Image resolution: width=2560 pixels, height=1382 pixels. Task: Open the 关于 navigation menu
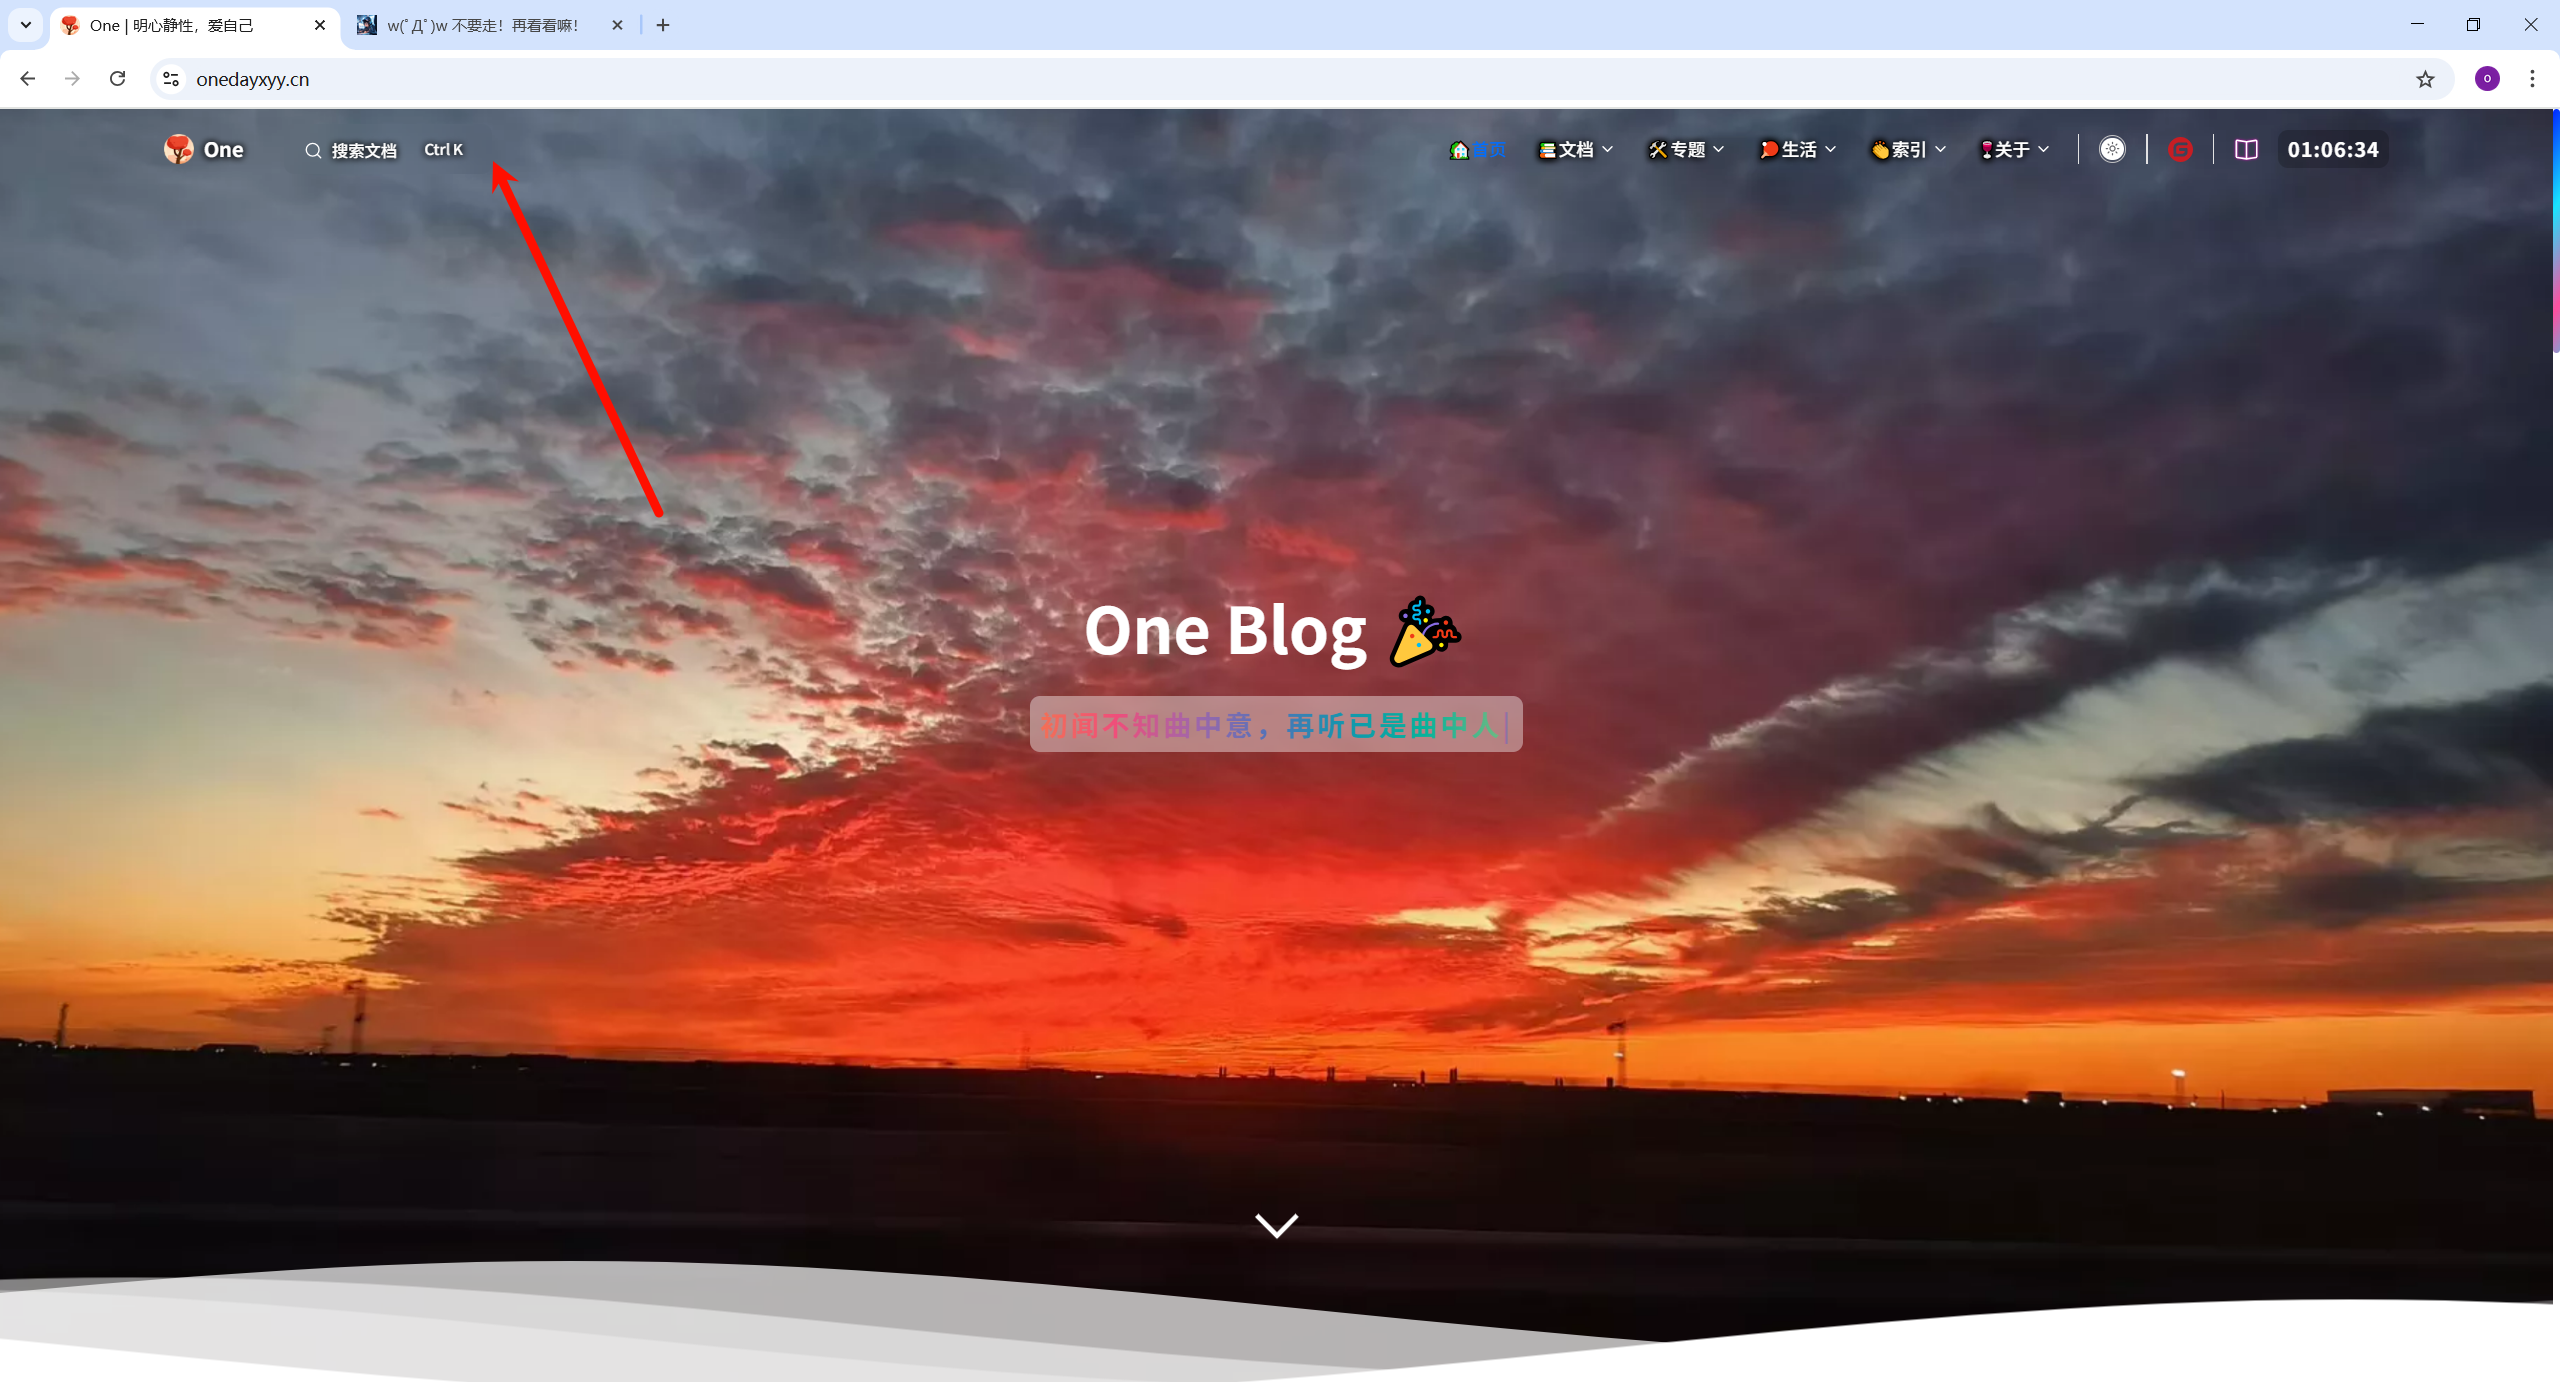pyautogui.click(x=2014, y=149)
